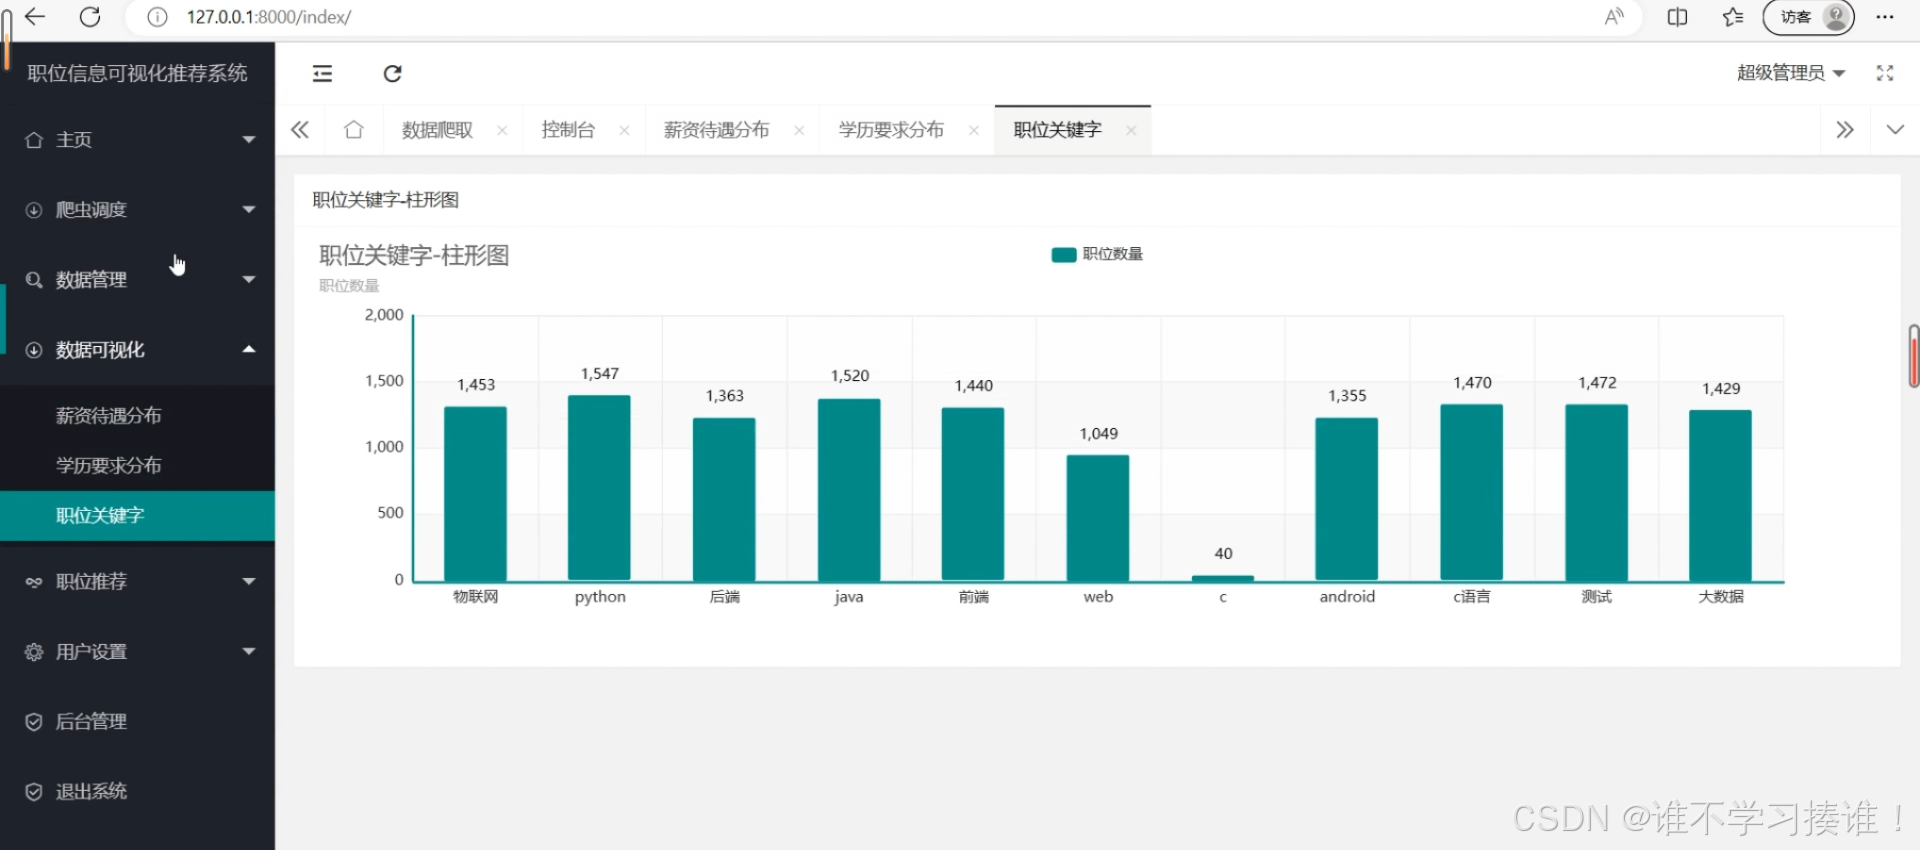The image size is (1920, 850).
Task: Click the icon beside 职位推荐
Action: click(x=34, y=582)
